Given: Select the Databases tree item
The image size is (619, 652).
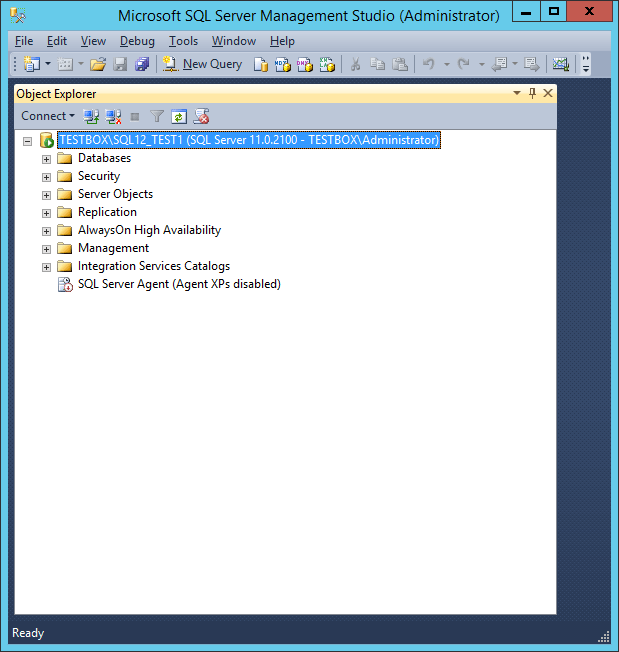Looking at the screenshot, I should 104,158.
